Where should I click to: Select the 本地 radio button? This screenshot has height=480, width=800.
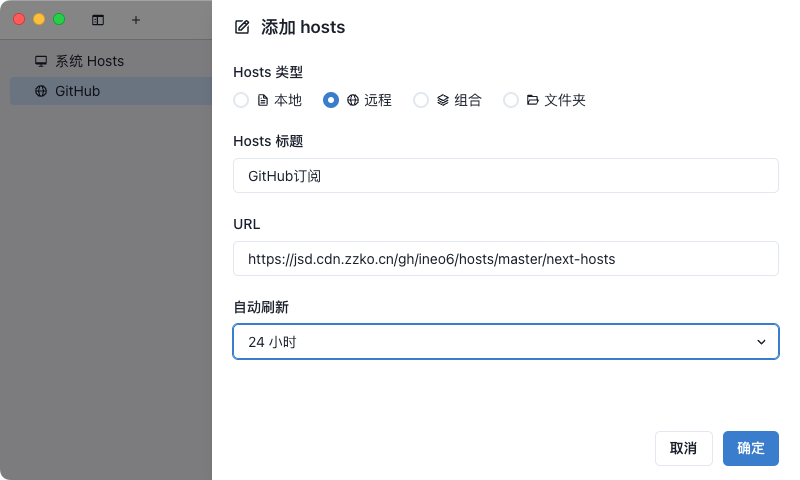point(241,100)
